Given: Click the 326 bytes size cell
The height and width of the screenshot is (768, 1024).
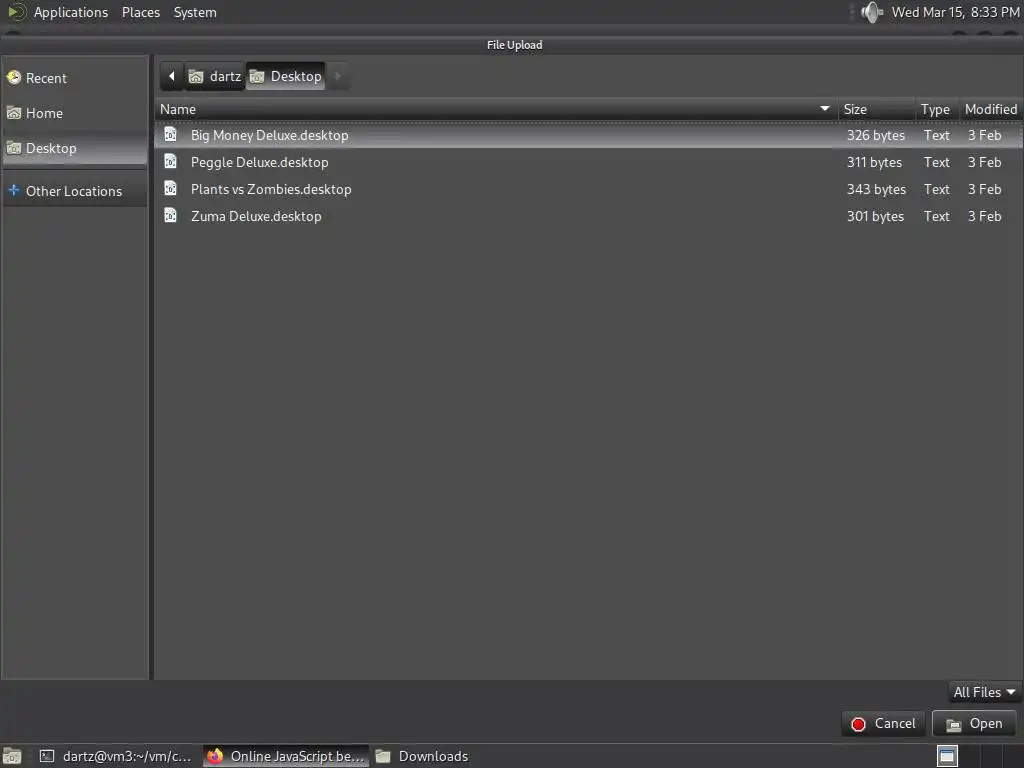Looking at the screenshot, I should click(876, 135).
